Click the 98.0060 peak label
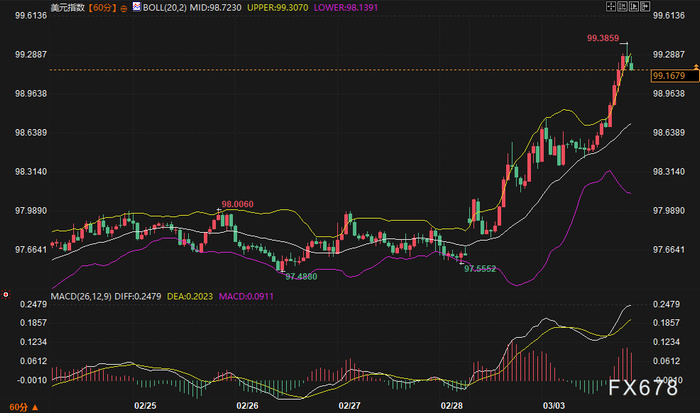 (238, 204)
